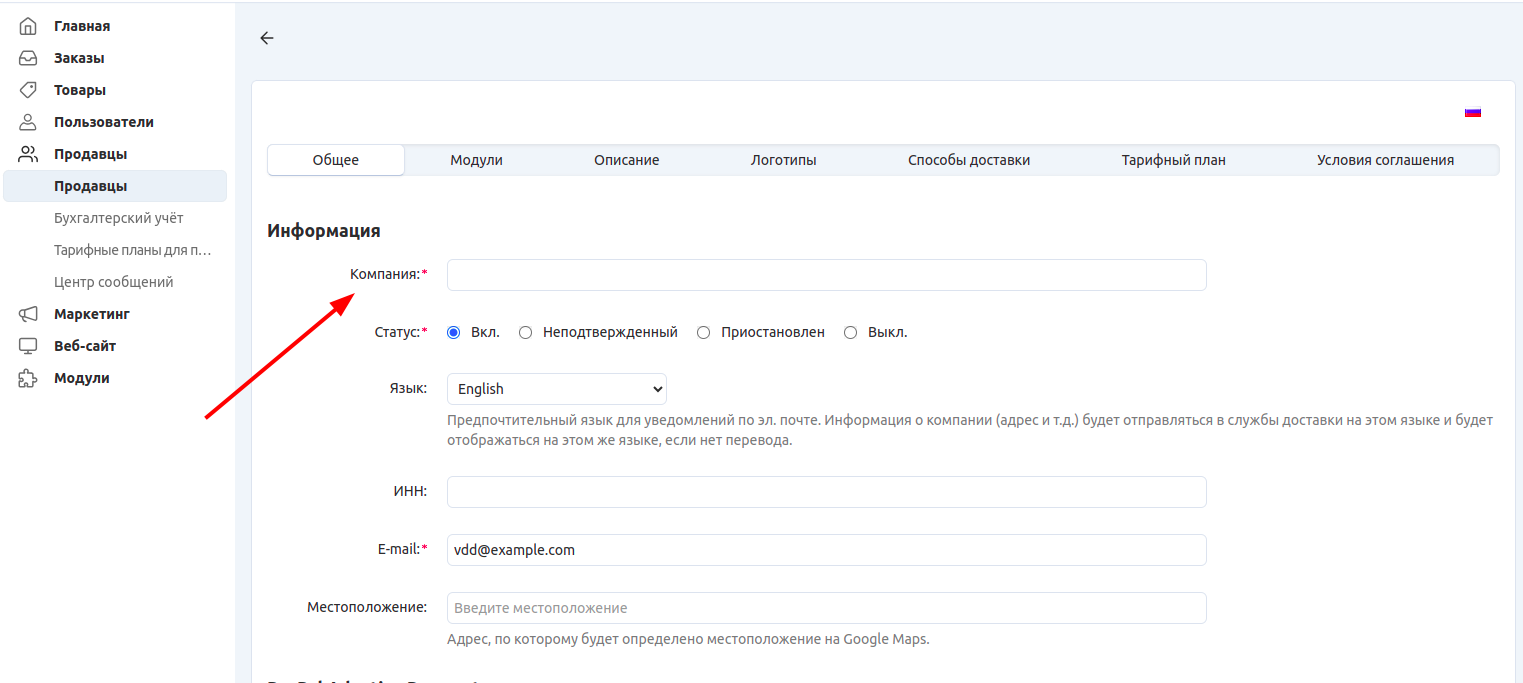Go back using the left arrow icon
Screen dimensions: 1523x683
266,38
